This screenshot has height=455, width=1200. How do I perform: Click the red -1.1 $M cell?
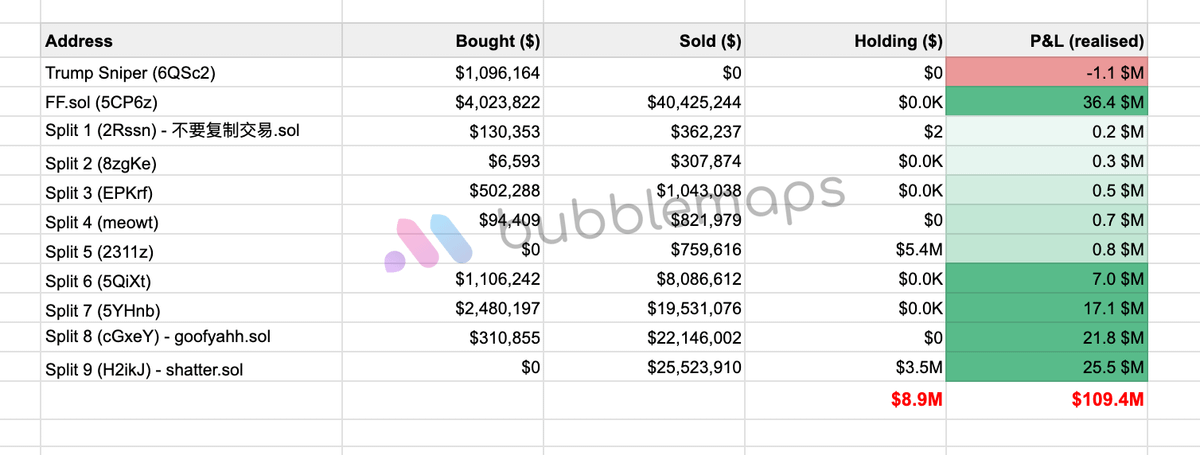pyautogui.click(x=1047, y=72)
